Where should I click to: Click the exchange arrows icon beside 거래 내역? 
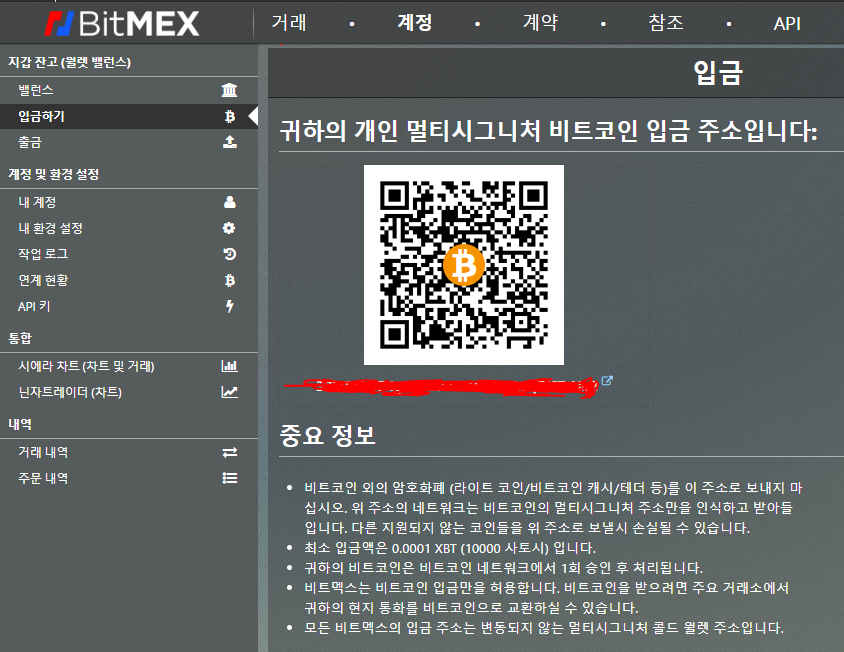click(230, 453)
